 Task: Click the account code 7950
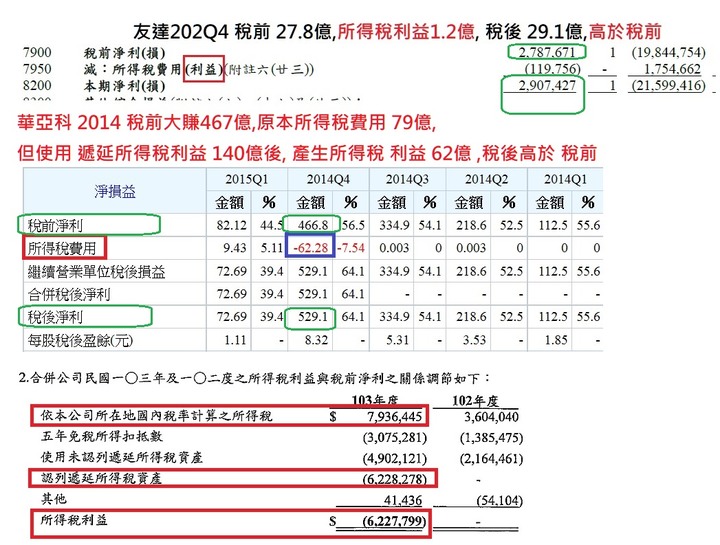point(37,69)
